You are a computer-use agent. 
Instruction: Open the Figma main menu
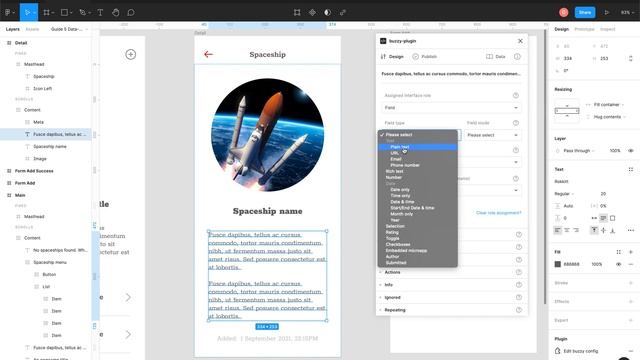pos(9,12)
